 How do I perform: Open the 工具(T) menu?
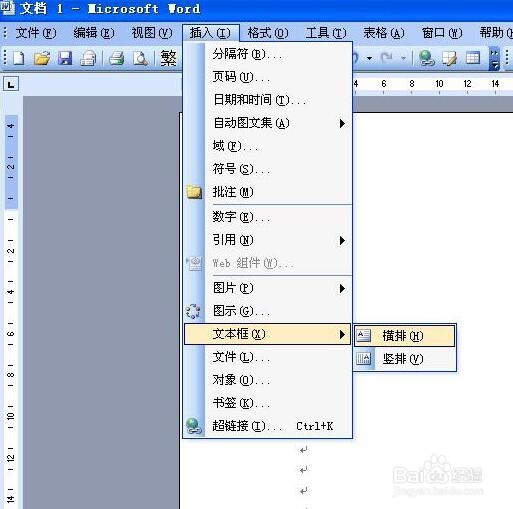326,33
